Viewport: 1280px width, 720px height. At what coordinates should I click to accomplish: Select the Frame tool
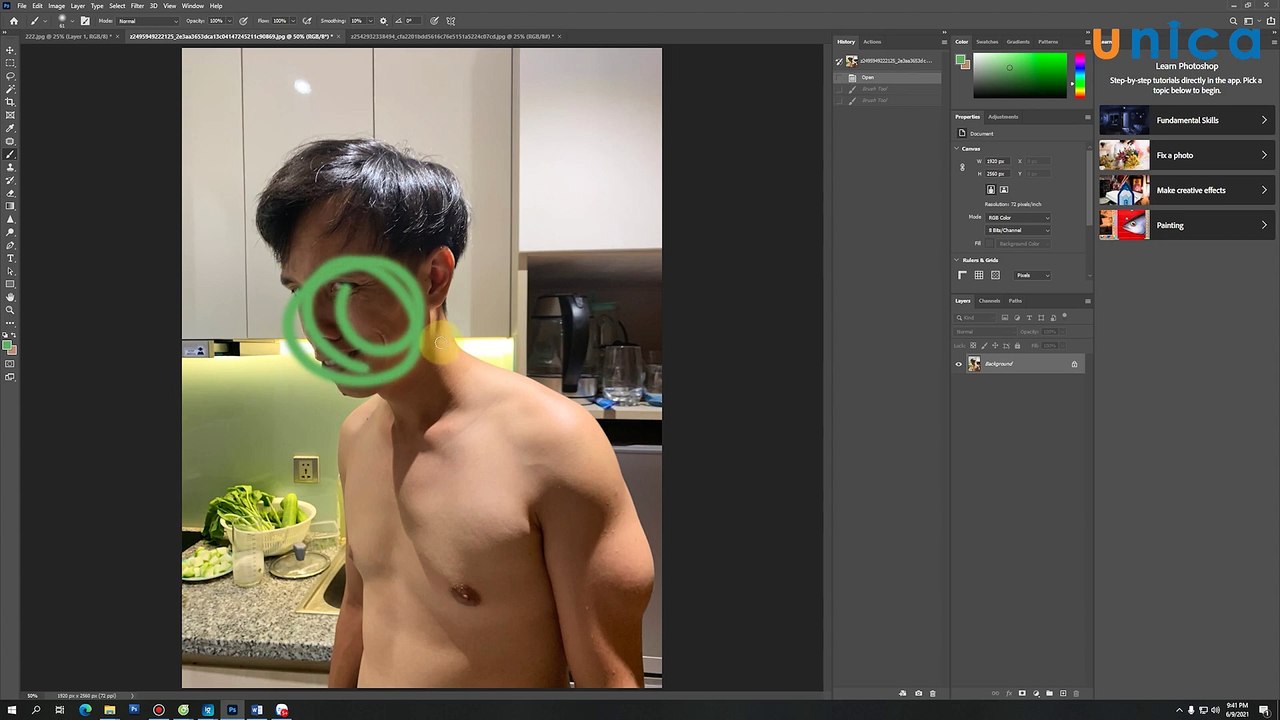(10, 115)
